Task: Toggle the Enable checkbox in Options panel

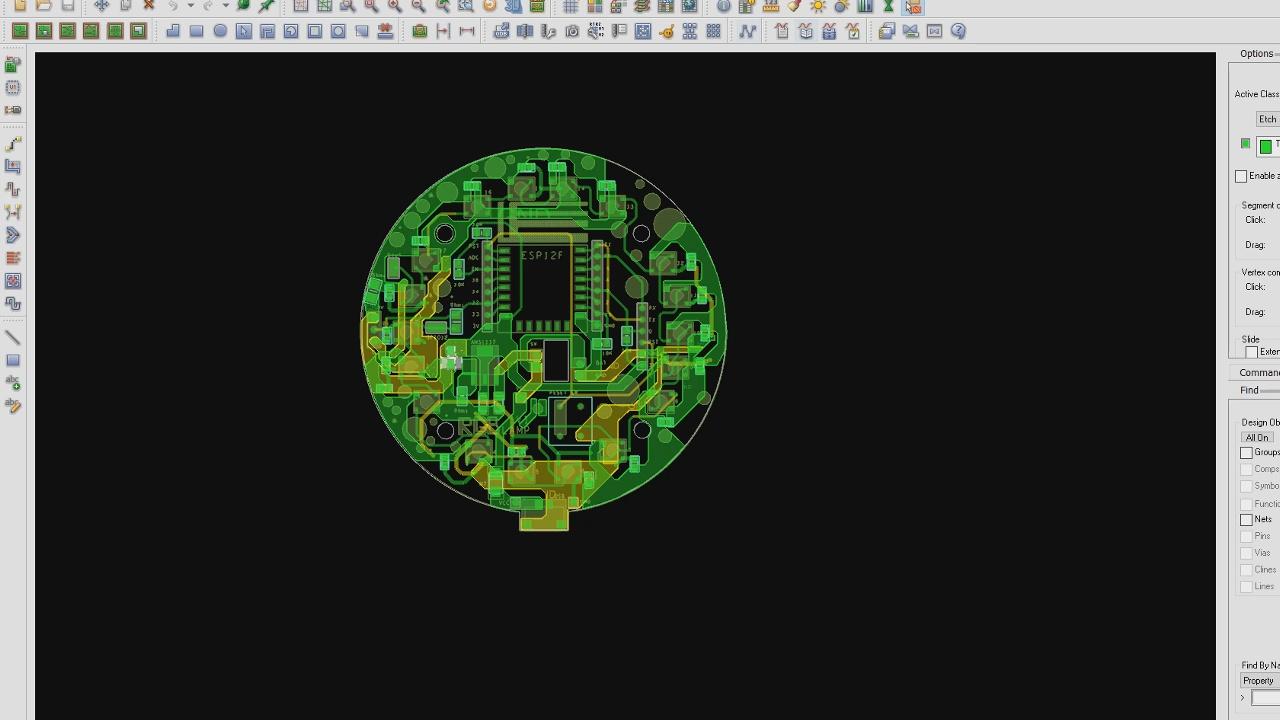Action: (1241, 176)
